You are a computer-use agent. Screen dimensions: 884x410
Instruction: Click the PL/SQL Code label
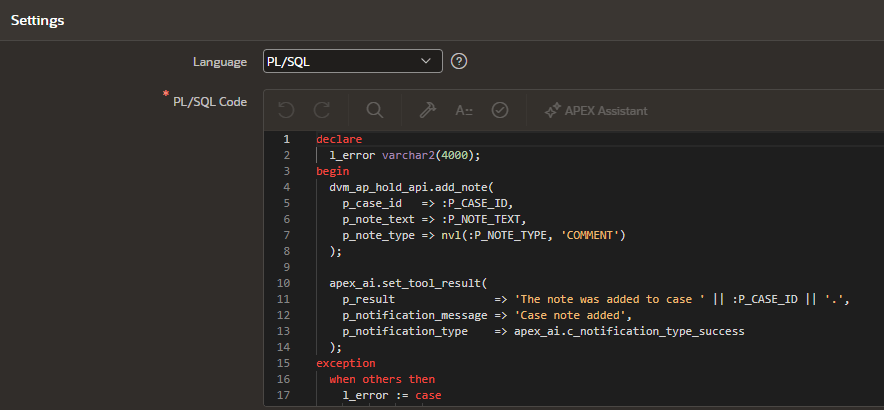[x=210, y=102]
